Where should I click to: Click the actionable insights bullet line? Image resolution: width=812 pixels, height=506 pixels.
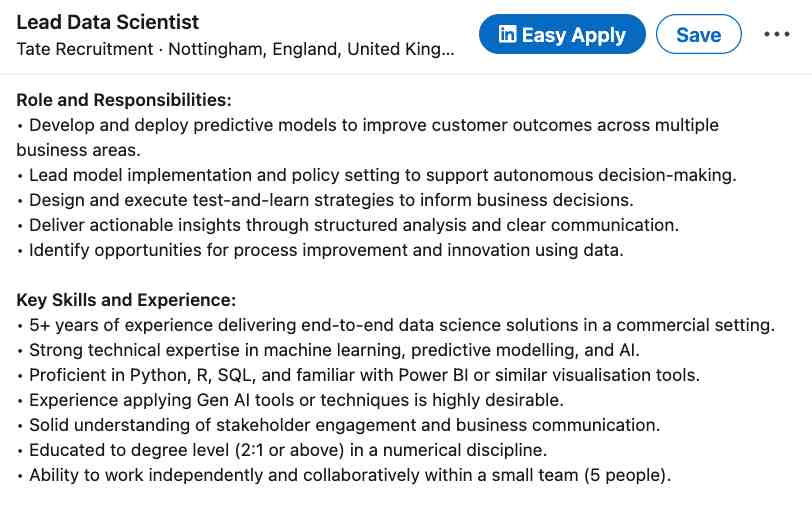point(350,225)
